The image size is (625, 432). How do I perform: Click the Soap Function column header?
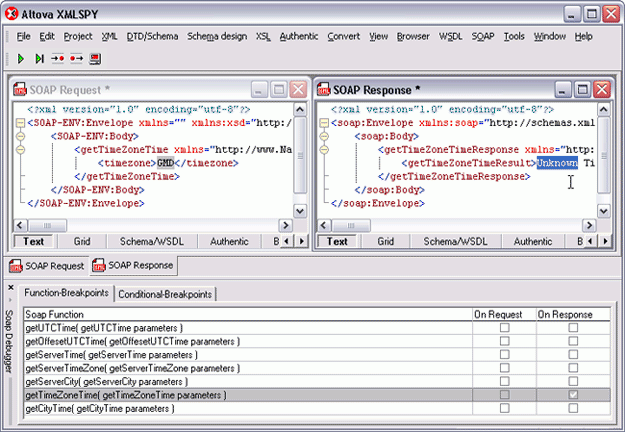pos(248,314)
